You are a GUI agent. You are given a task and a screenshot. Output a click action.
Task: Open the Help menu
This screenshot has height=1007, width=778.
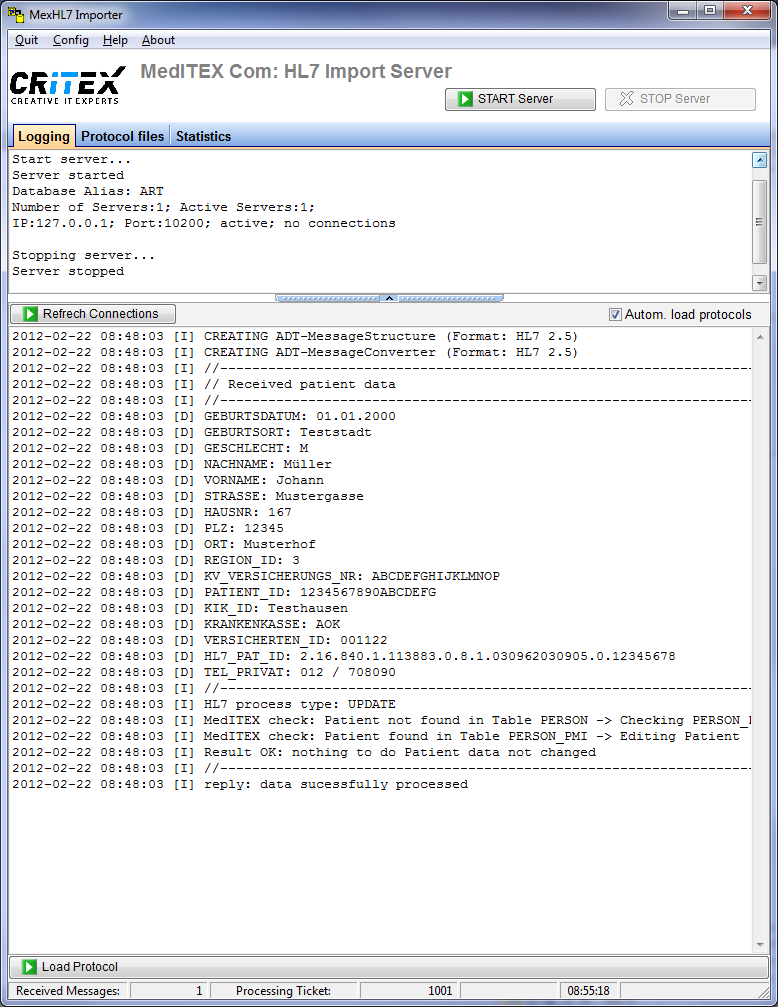[x=115, y=40]
